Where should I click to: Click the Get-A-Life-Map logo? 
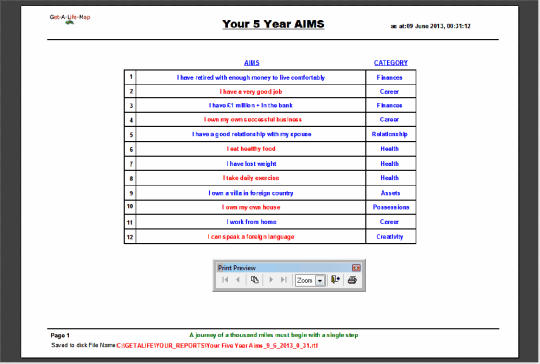(x=70, y=19)
